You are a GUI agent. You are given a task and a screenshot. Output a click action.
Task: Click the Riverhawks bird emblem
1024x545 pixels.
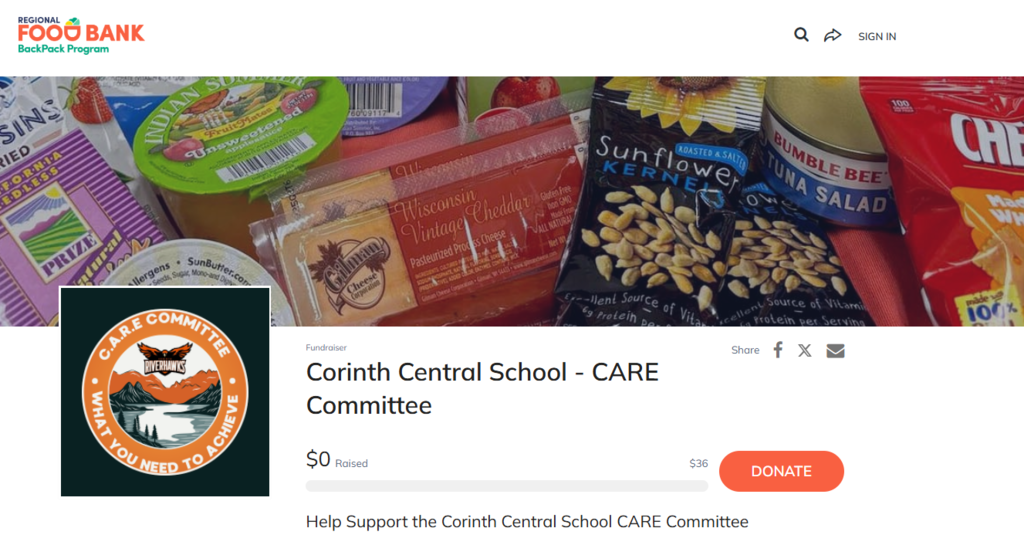pos(165,358)
